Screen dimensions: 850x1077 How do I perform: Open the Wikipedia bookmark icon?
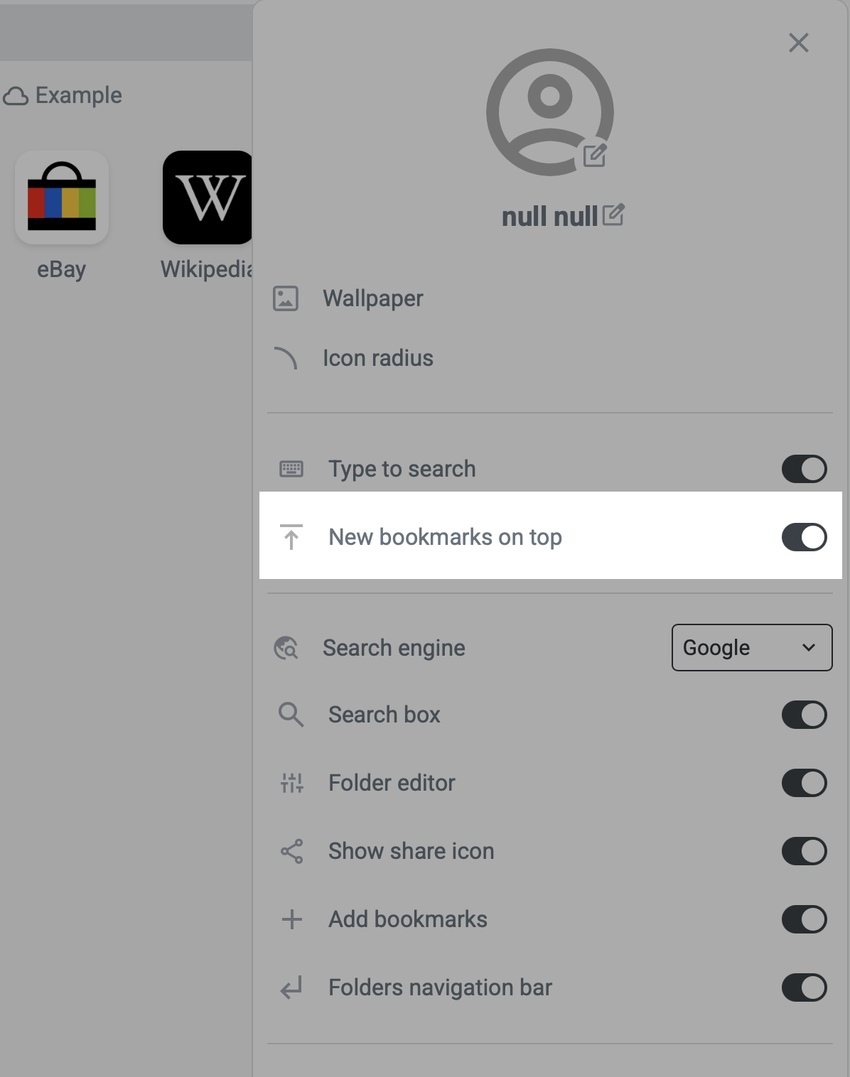click(208, 197)
